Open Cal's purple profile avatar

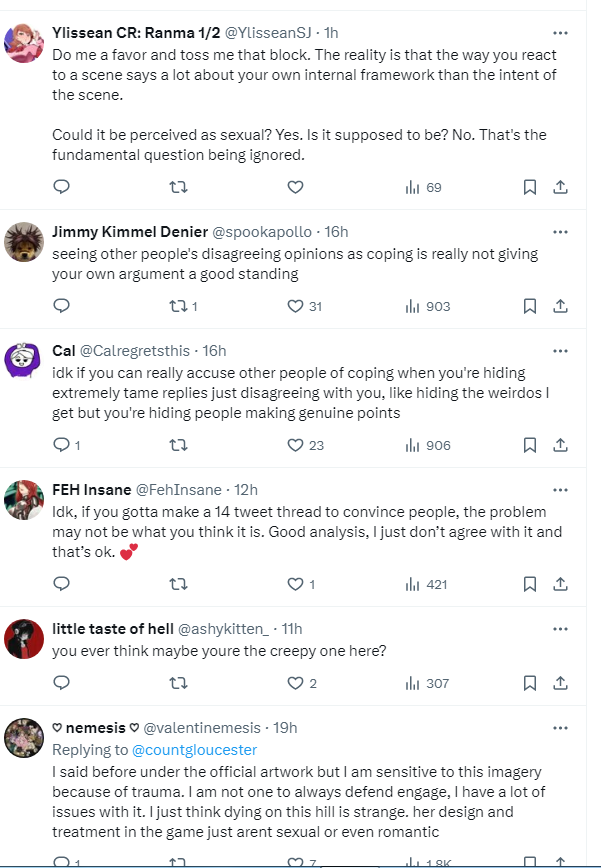(23, 360)
